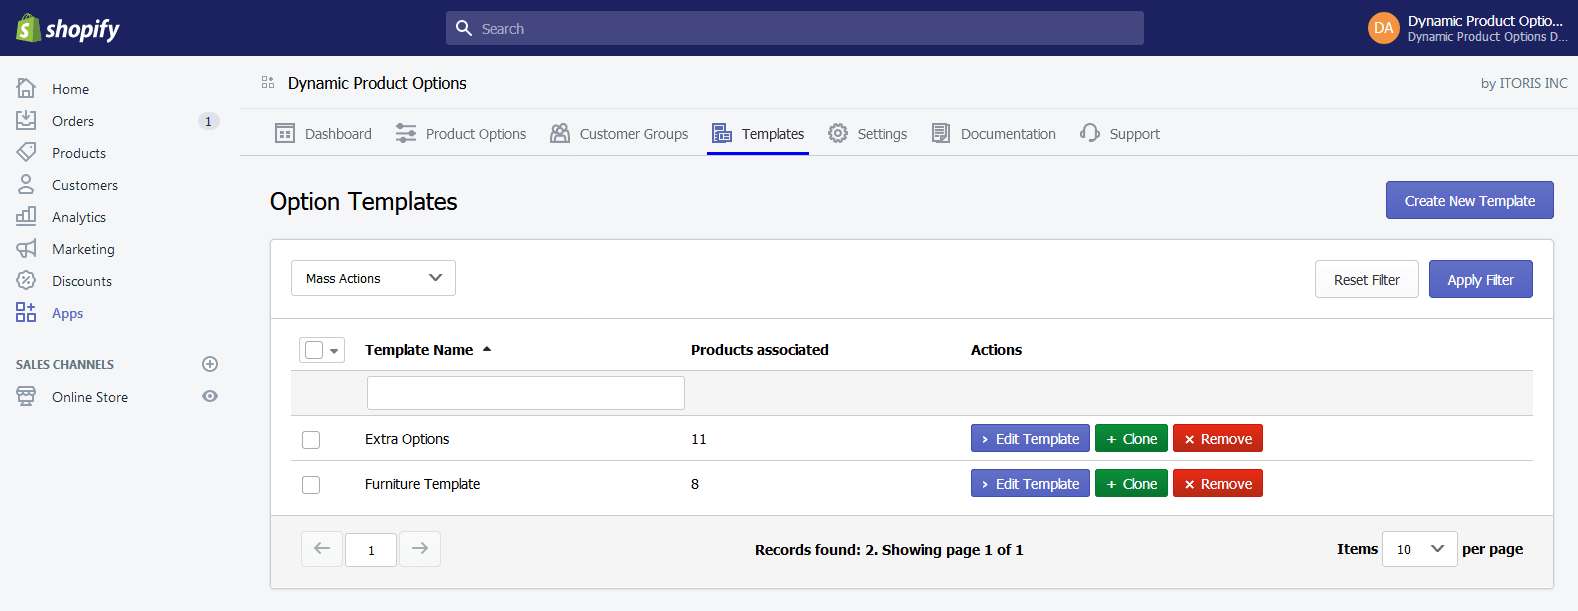Click the Customer Groups people icon
This screenshot has width=1578, height=611.
560,133
